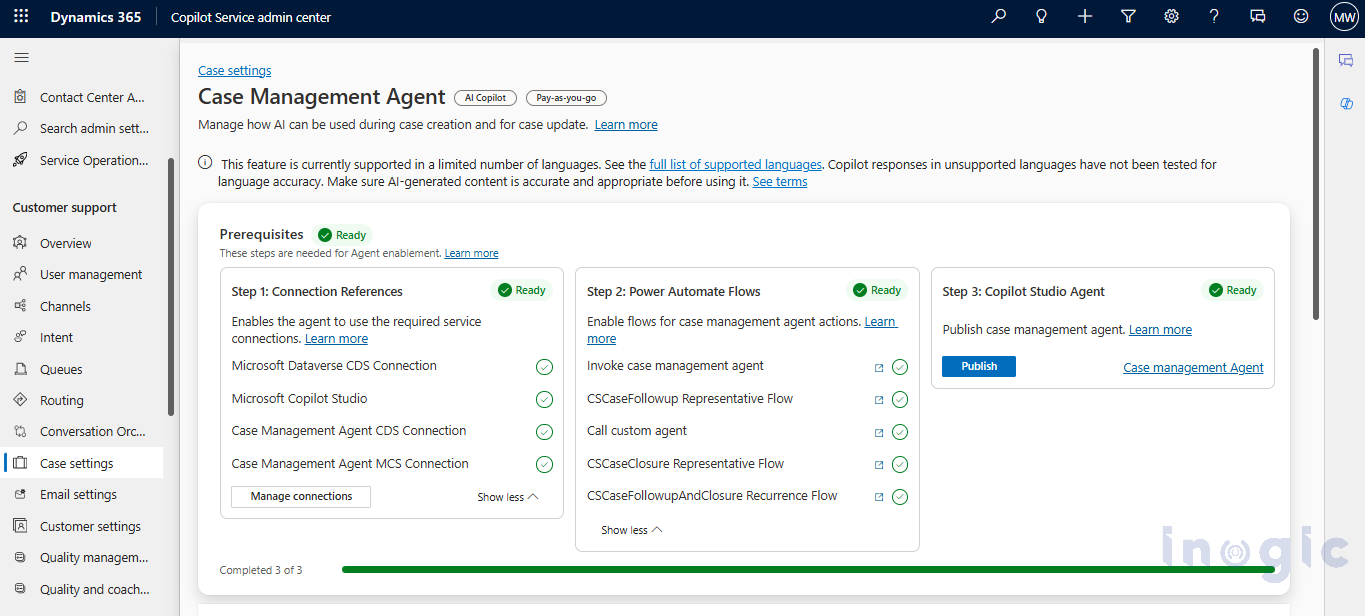Click the info icon beside language notice
1365x616 pixels.
pyautogui.click(x=205, y=163)
